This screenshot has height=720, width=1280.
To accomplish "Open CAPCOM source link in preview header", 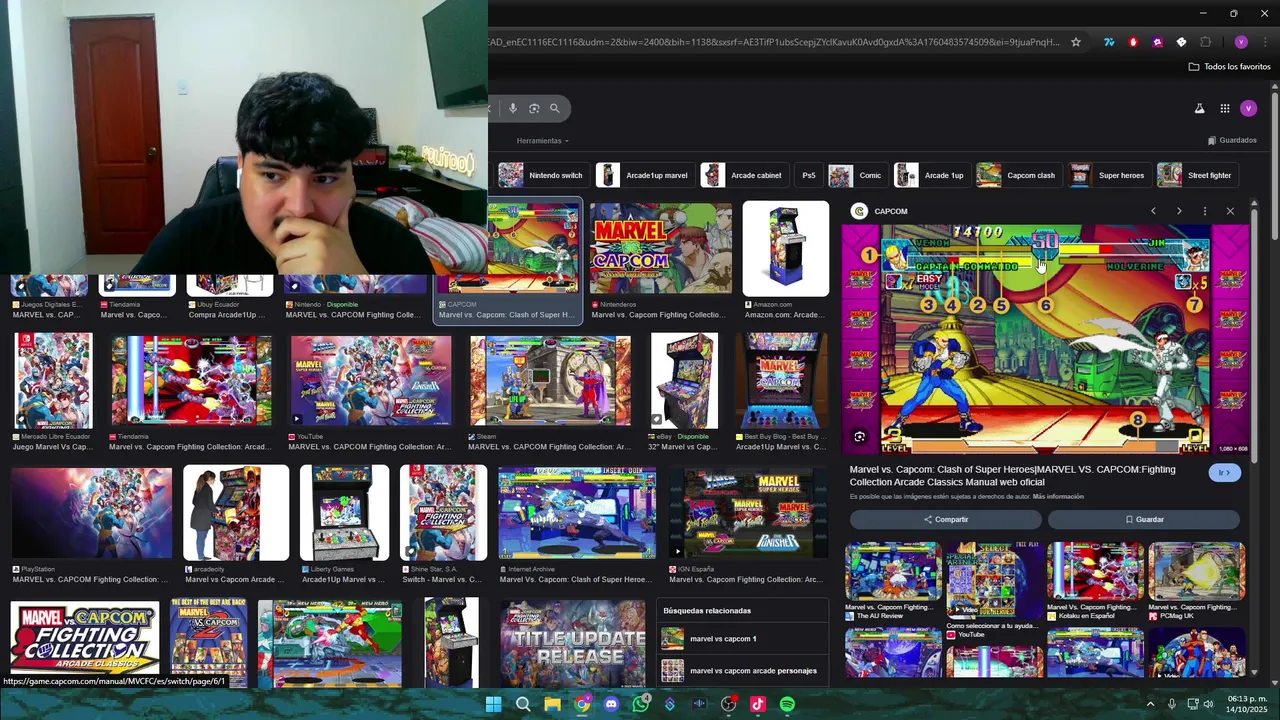I will (x=880, y=211).
